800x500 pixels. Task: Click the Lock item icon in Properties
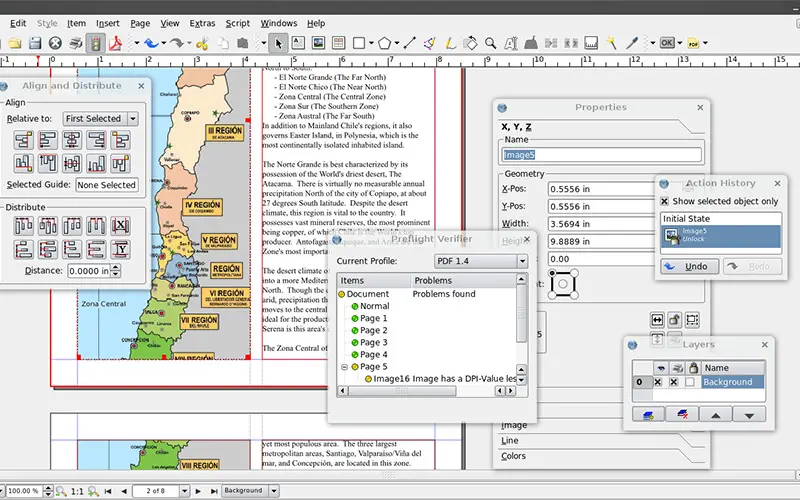pos(674,320)
